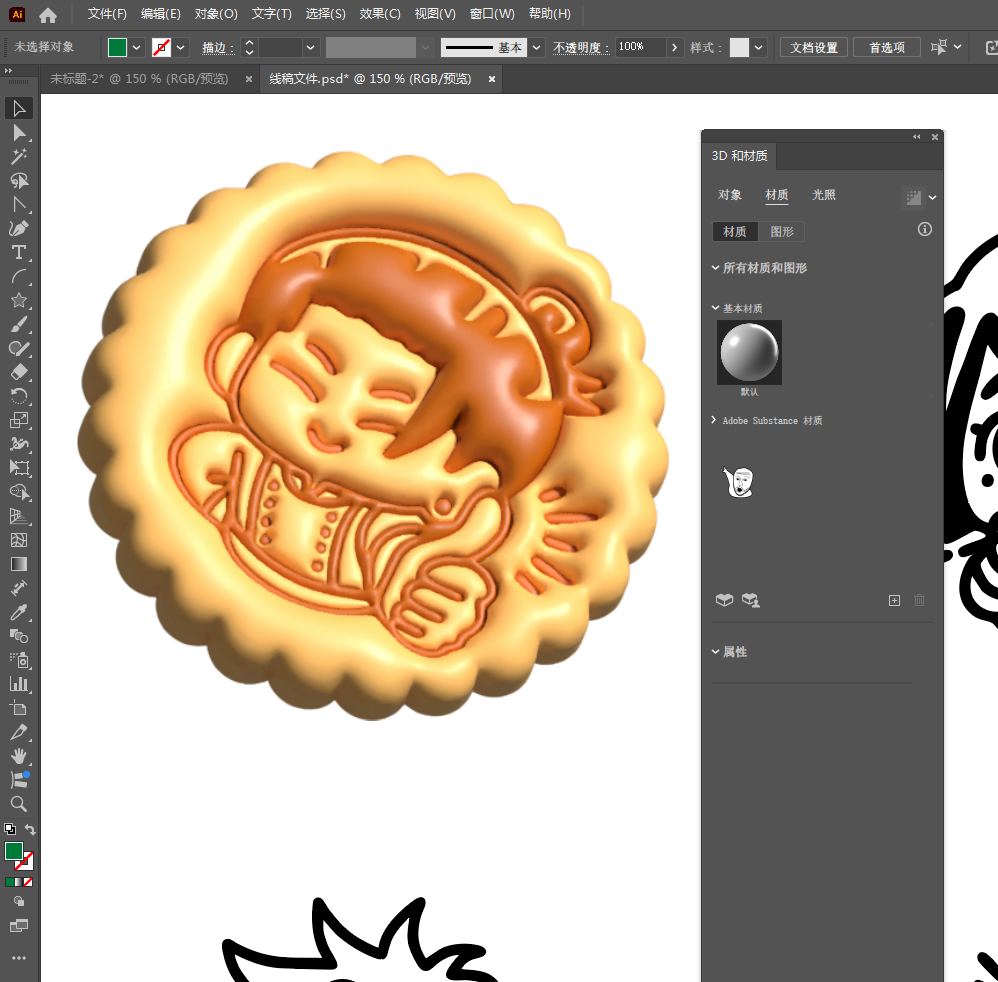
Task: Open 3D materials info icon
Action: click(x=925, y=229)
